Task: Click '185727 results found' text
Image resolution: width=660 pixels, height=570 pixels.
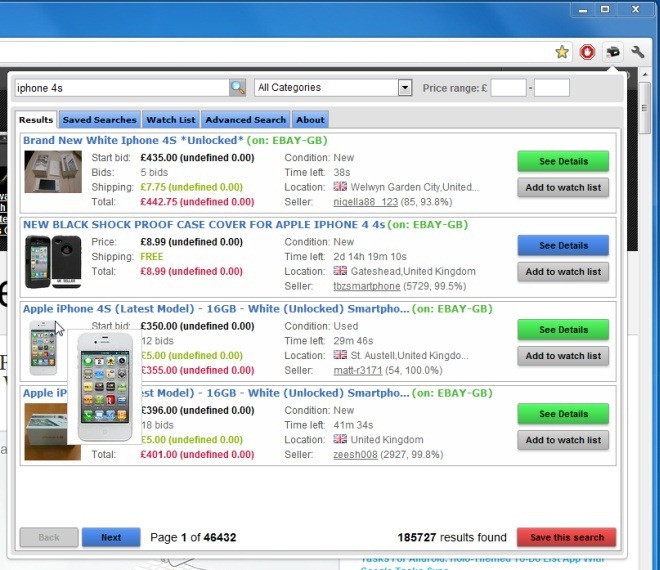Action: coord(452,537)
